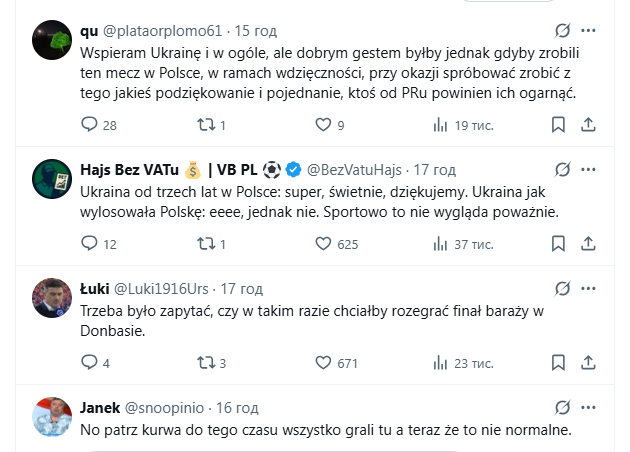This screenshot has width=630, height=452.
Task: Click Grok icon on Łuki's tweet
Action: pyautogui.click(x=563, y=289)
